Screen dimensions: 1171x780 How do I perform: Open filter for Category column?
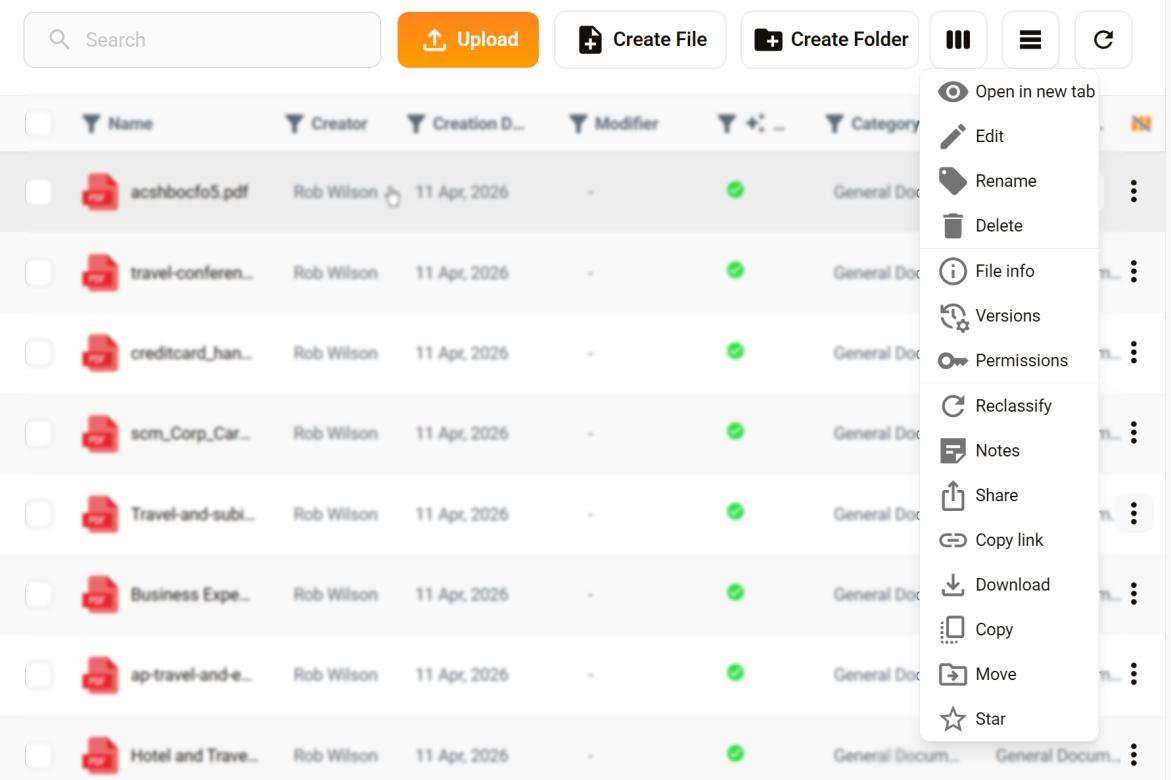click(x=834, y=123)
